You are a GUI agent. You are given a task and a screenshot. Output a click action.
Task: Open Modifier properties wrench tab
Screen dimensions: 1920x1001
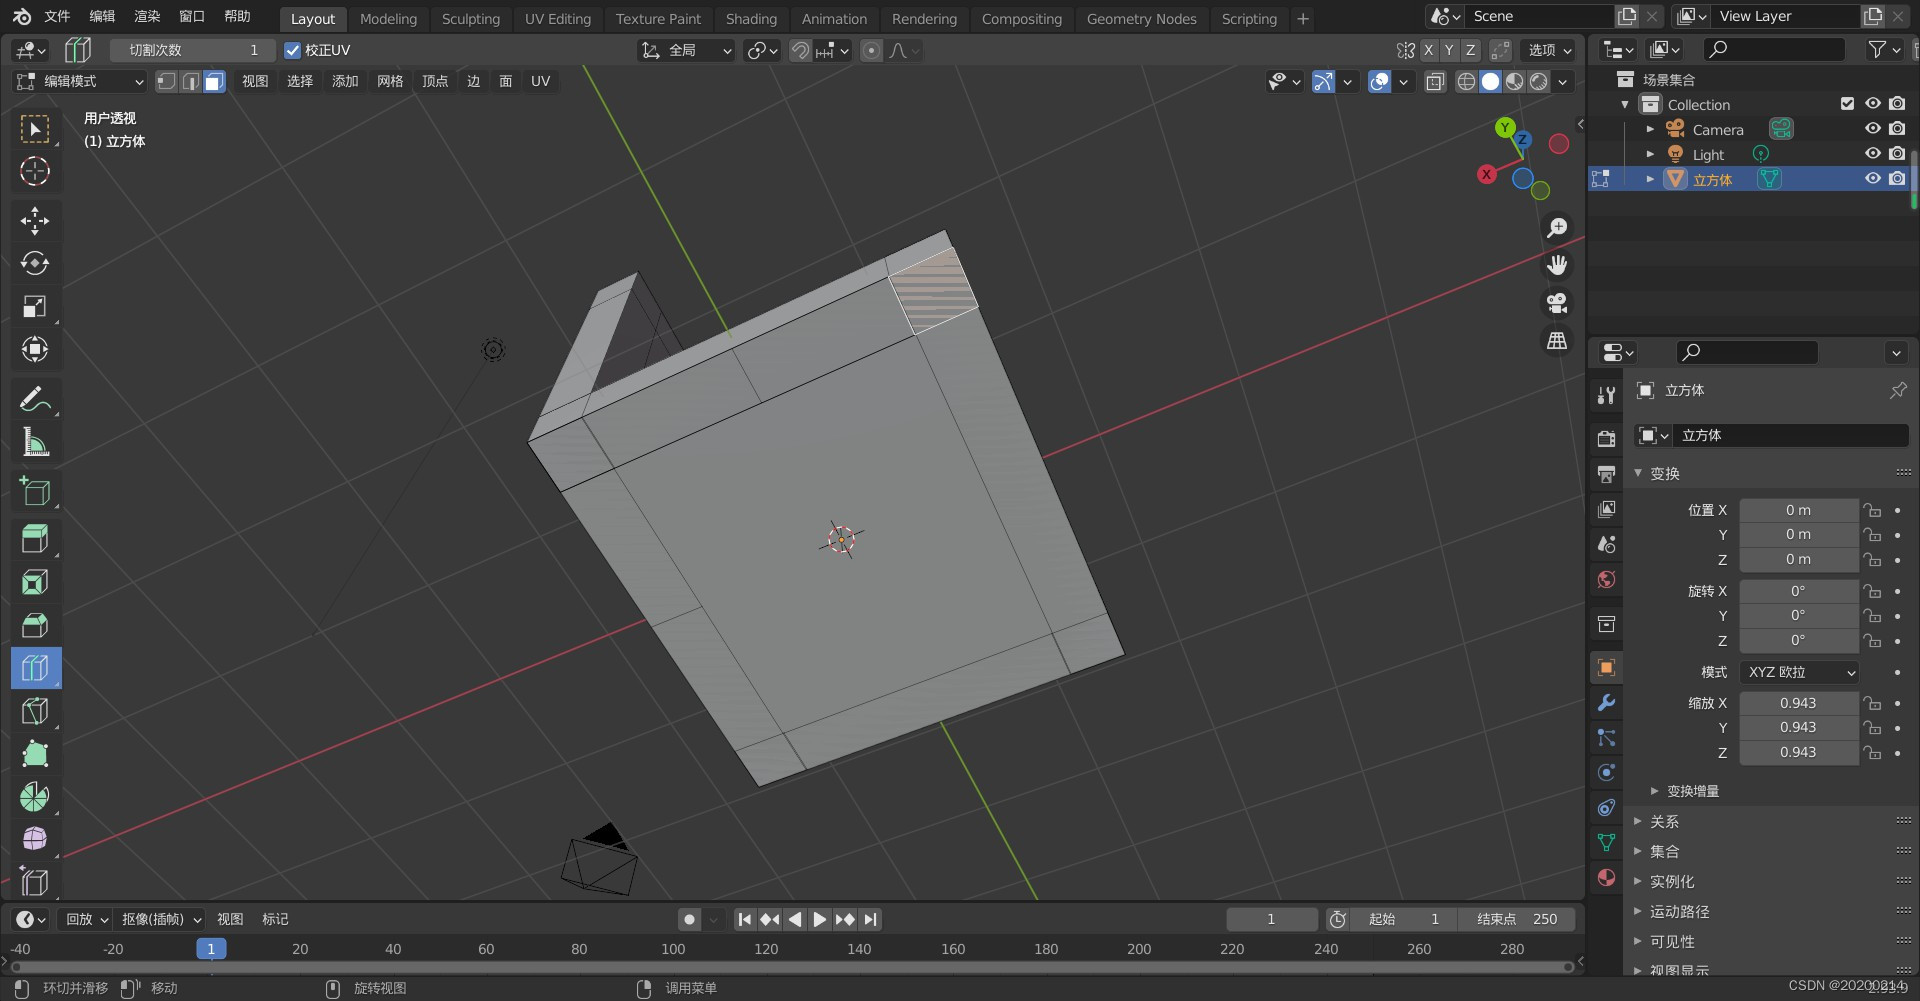click(1607, 703)
